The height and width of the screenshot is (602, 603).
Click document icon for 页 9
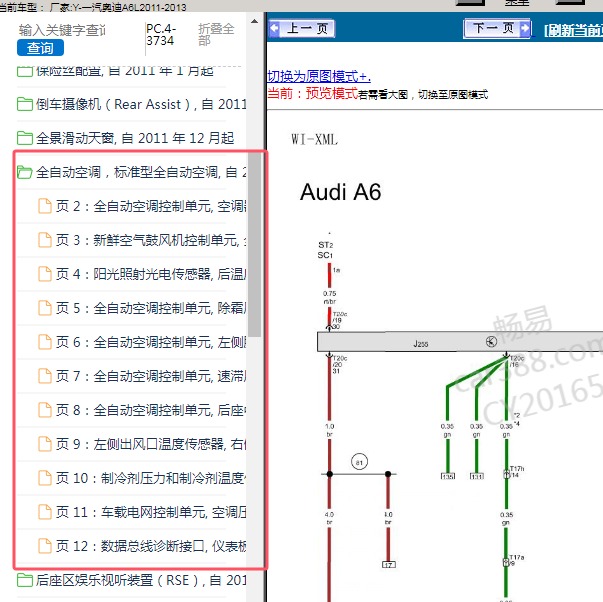pos(45,444)
